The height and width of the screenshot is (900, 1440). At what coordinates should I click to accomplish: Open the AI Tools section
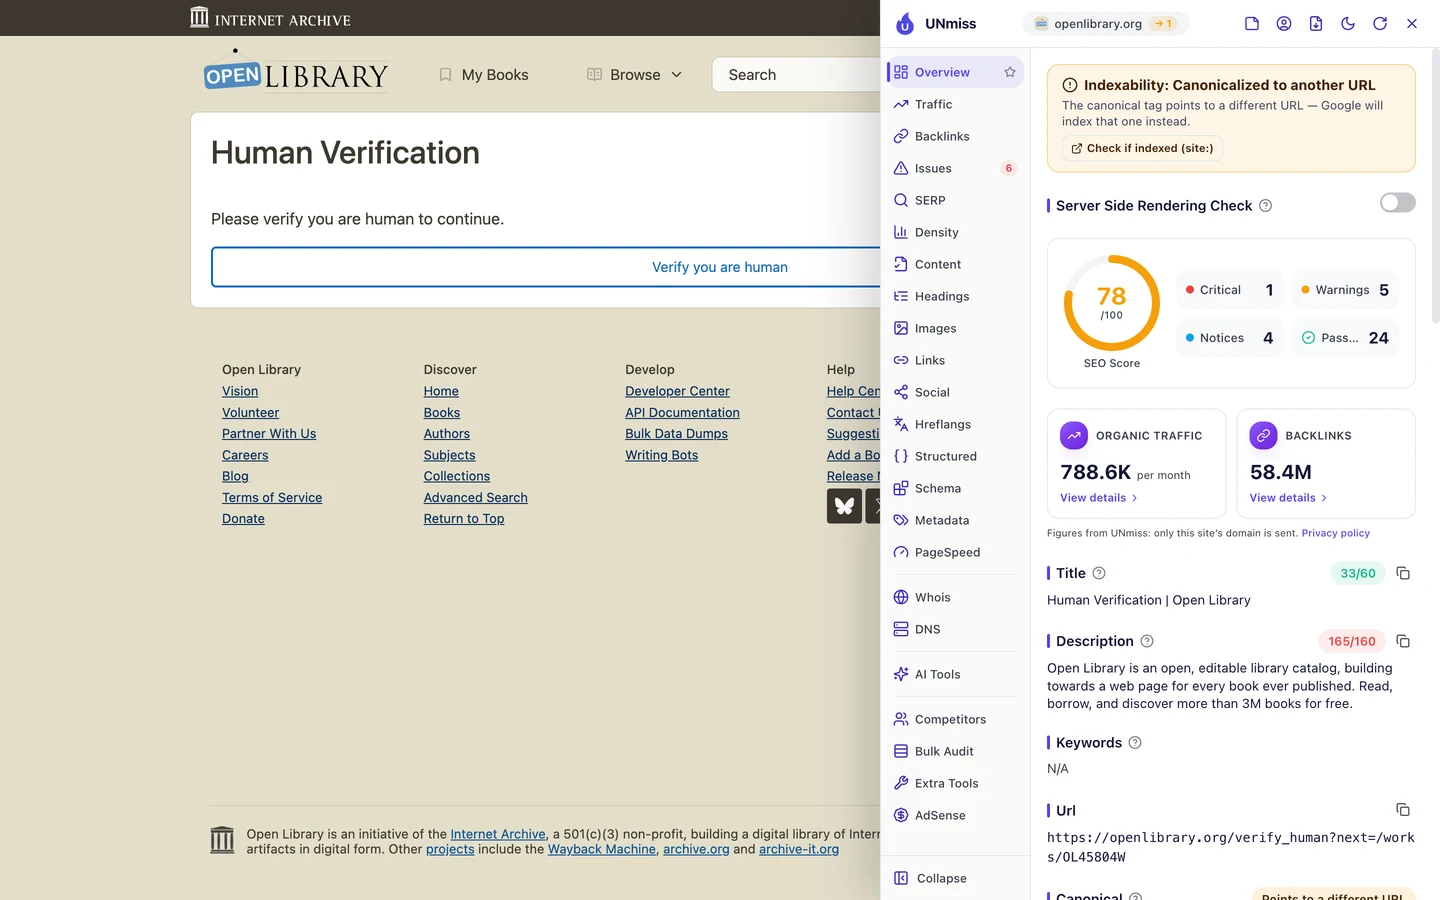pyautogui.click(x=955, y=674)
